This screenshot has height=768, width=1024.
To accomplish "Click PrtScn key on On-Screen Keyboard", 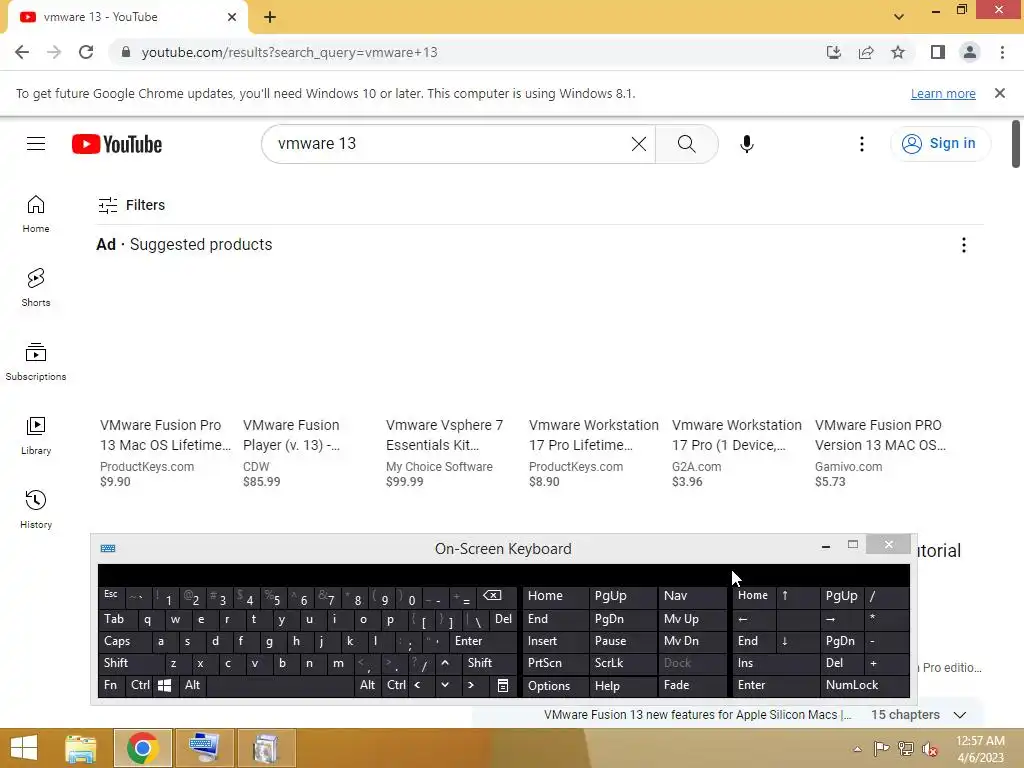I will [x=555, y=663].
